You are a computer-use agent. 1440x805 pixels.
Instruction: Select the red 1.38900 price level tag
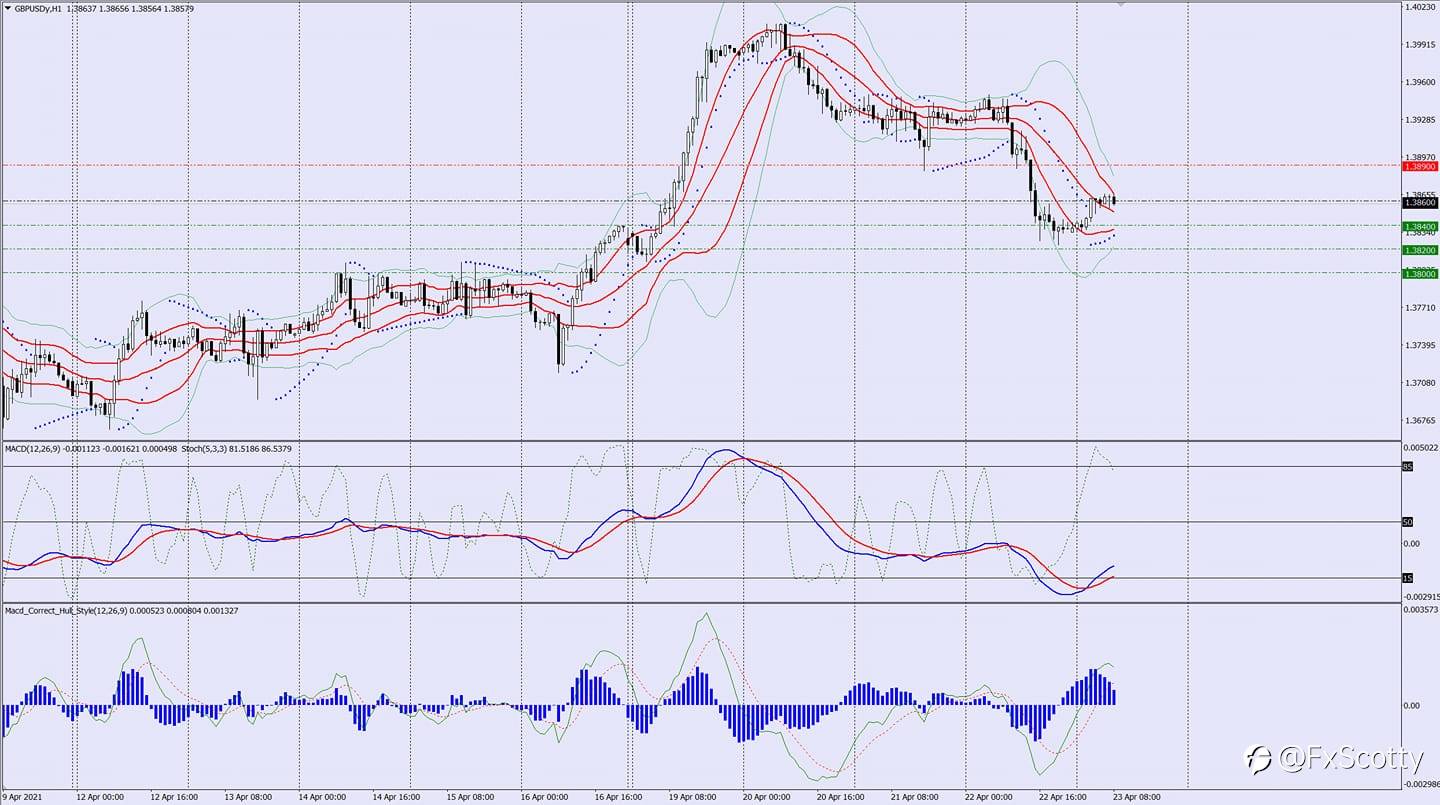[1419, 167]
